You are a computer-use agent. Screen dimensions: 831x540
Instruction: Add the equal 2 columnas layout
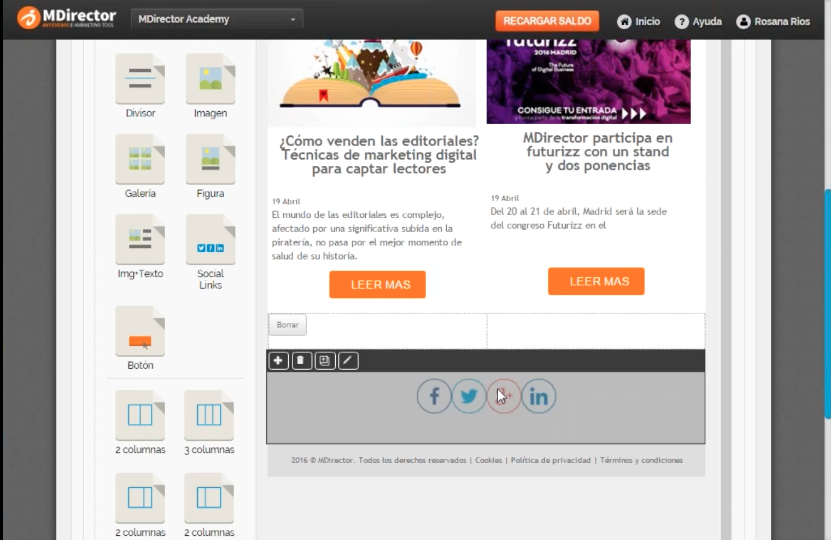click(140, 415)
